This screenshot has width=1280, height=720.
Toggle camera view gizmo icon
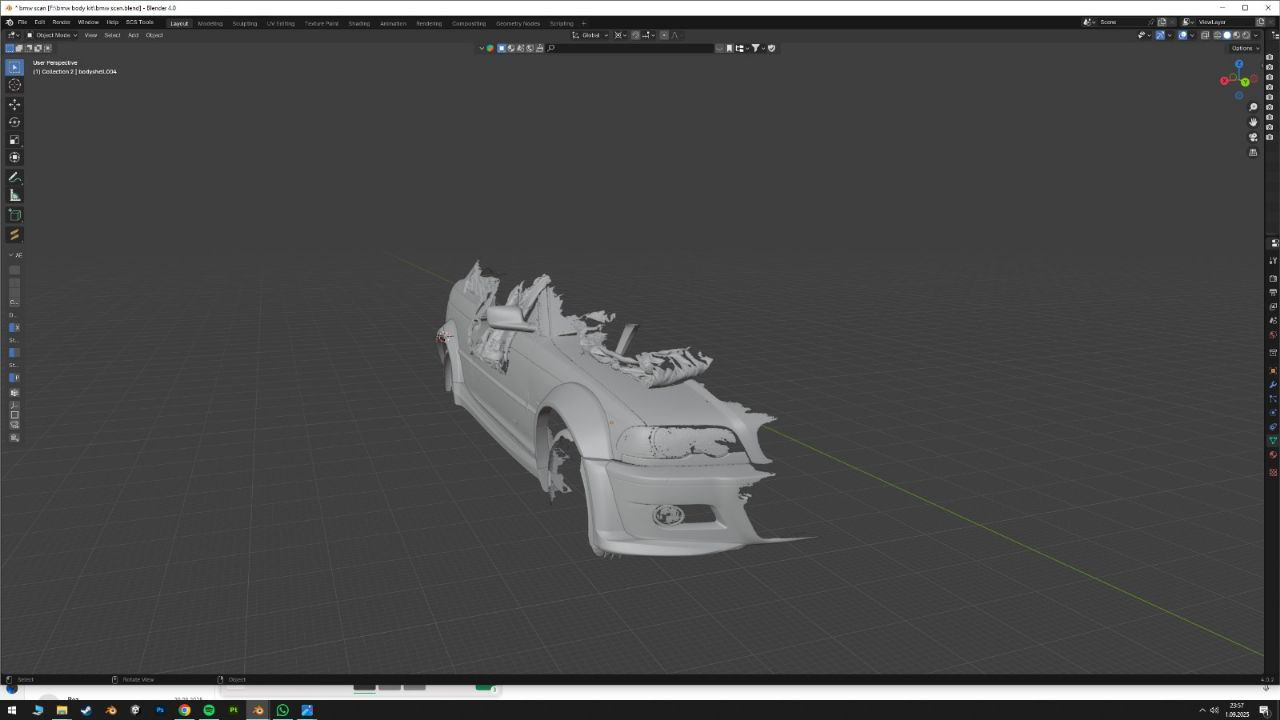tap(1253, 137)
